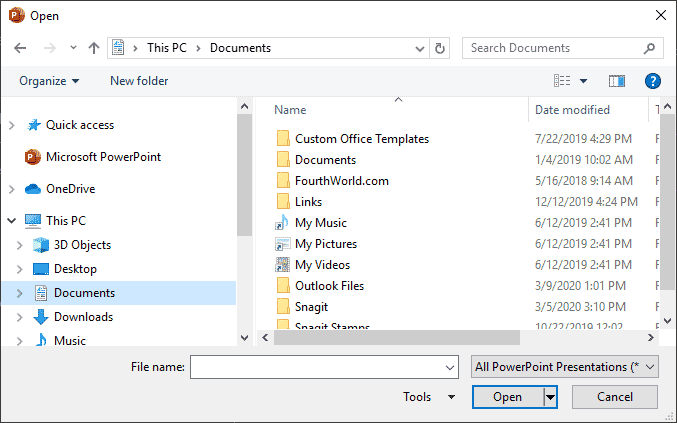Open the Organize menu
The width and height of the screenshot is (677, 423).
49,81
